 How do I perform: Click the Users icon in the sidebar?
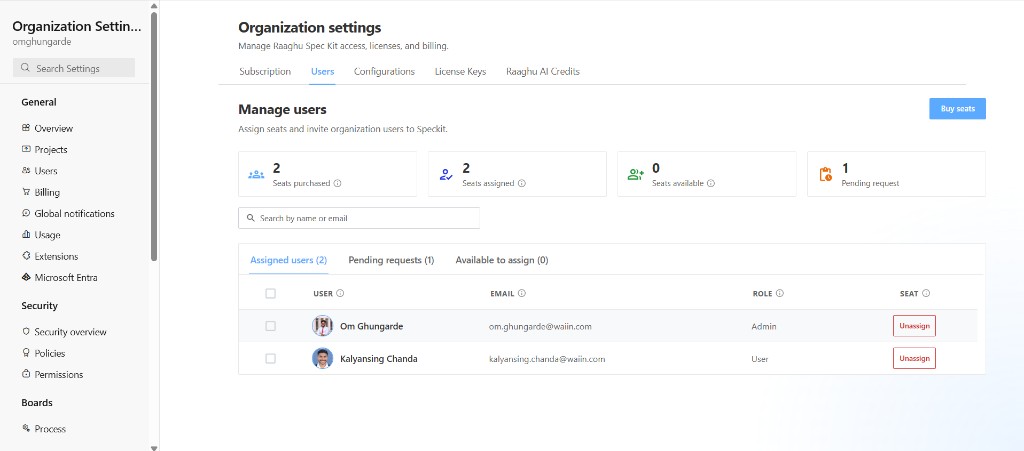coord(26,170)
